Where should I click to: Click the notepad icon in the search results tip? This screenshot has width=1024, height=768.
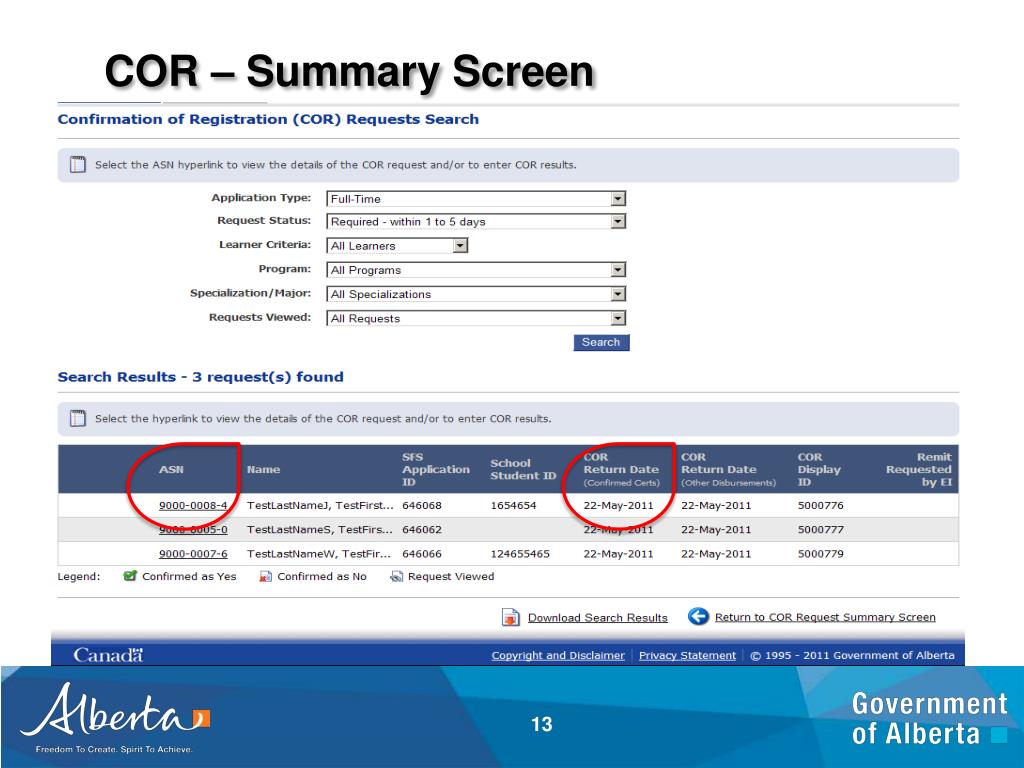(78, 418)
